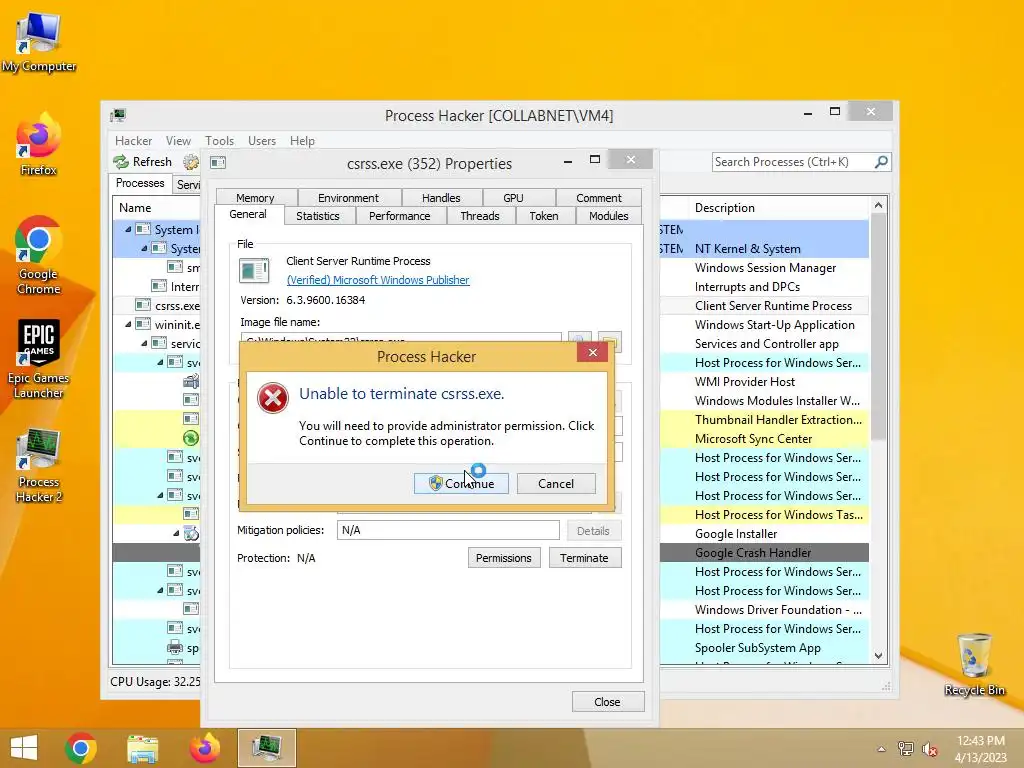Click Firefox in the taskbar
This screenshot has height=768, width=1024.
[204, 748]
